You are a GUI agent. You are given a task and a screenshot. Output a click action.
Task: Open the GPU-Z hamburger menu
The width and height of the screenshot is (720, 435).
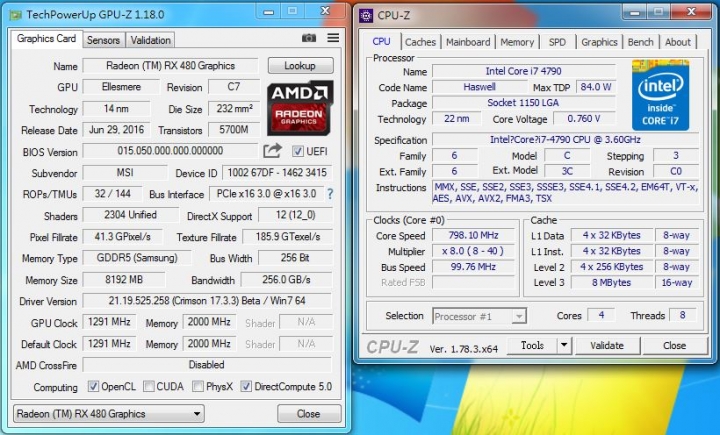333,38
